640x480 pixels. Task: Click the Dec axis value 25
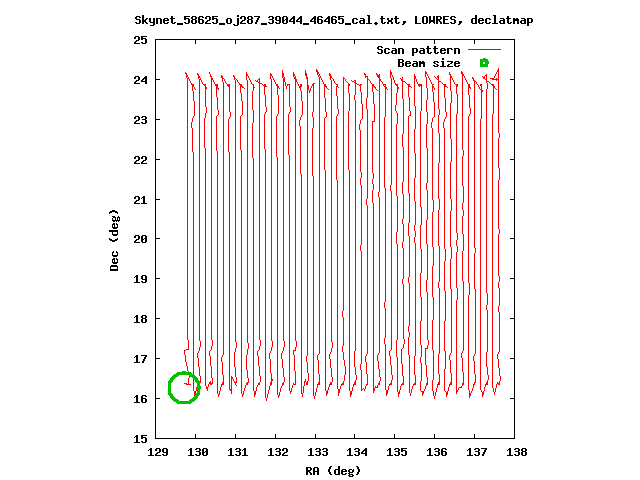click(x=140, y=40)
